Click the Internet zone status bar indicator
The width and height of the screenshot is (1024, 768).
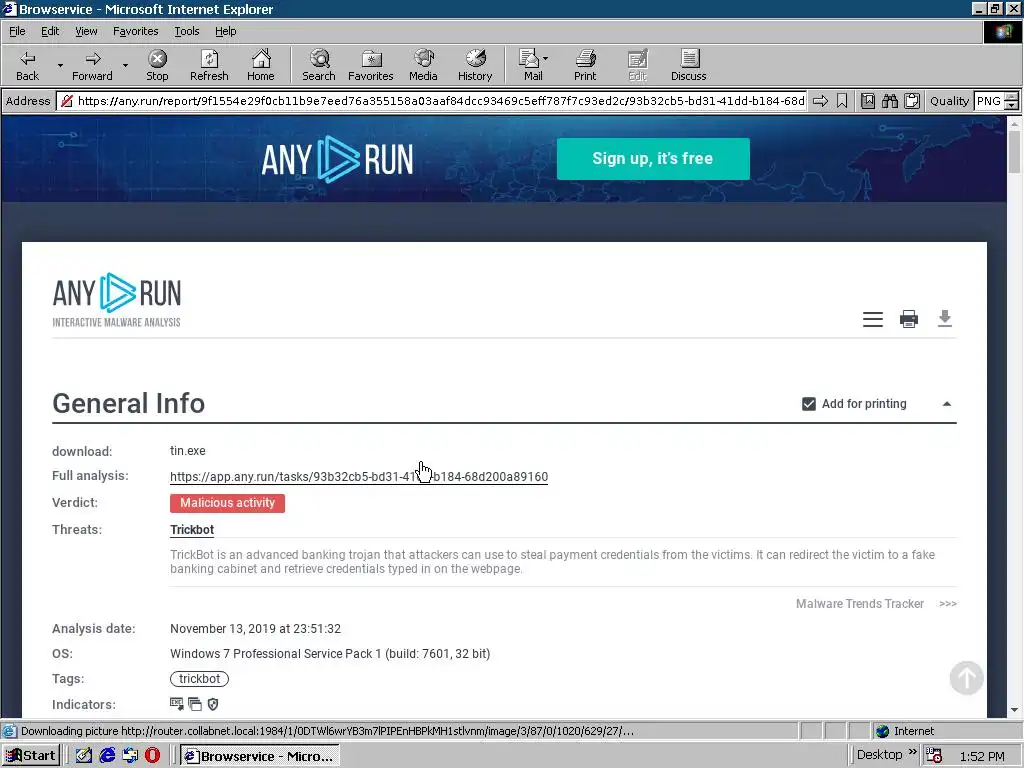coord(906,731)
